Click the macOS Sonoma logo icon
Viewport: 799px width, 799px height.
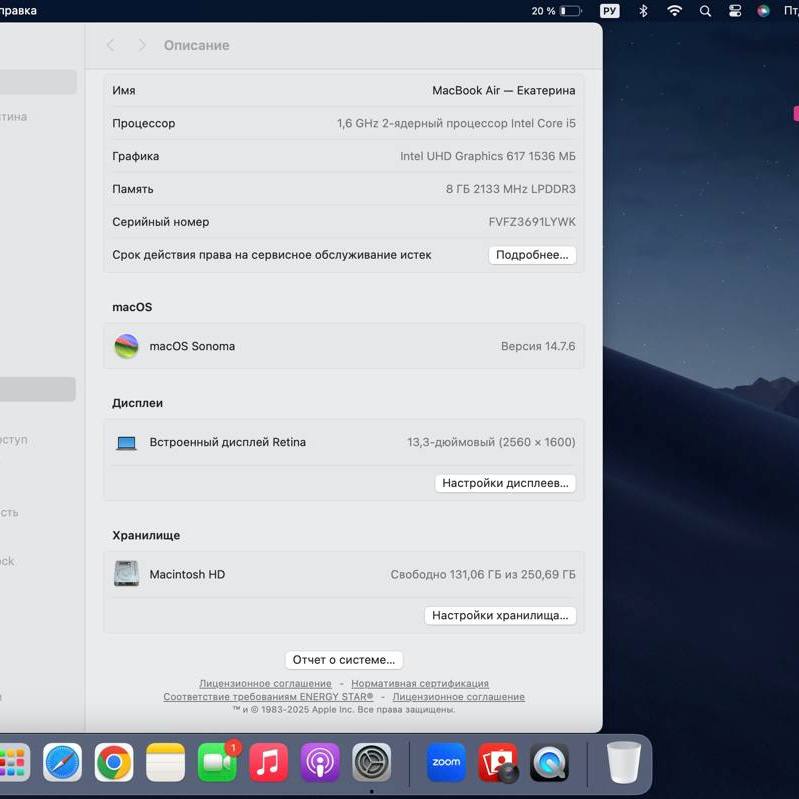(x=126, y=347)
